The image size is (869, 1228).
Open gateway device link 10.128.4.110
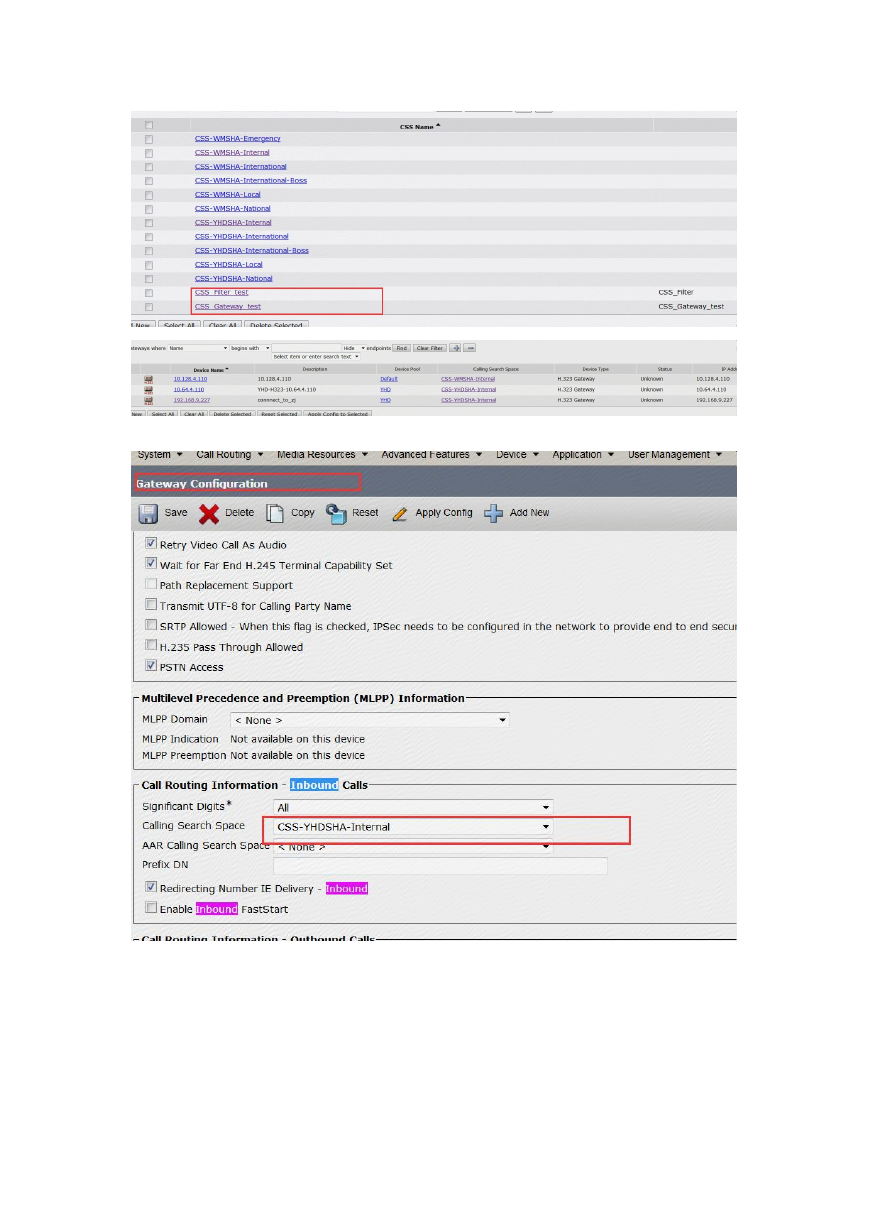point(189,380)
